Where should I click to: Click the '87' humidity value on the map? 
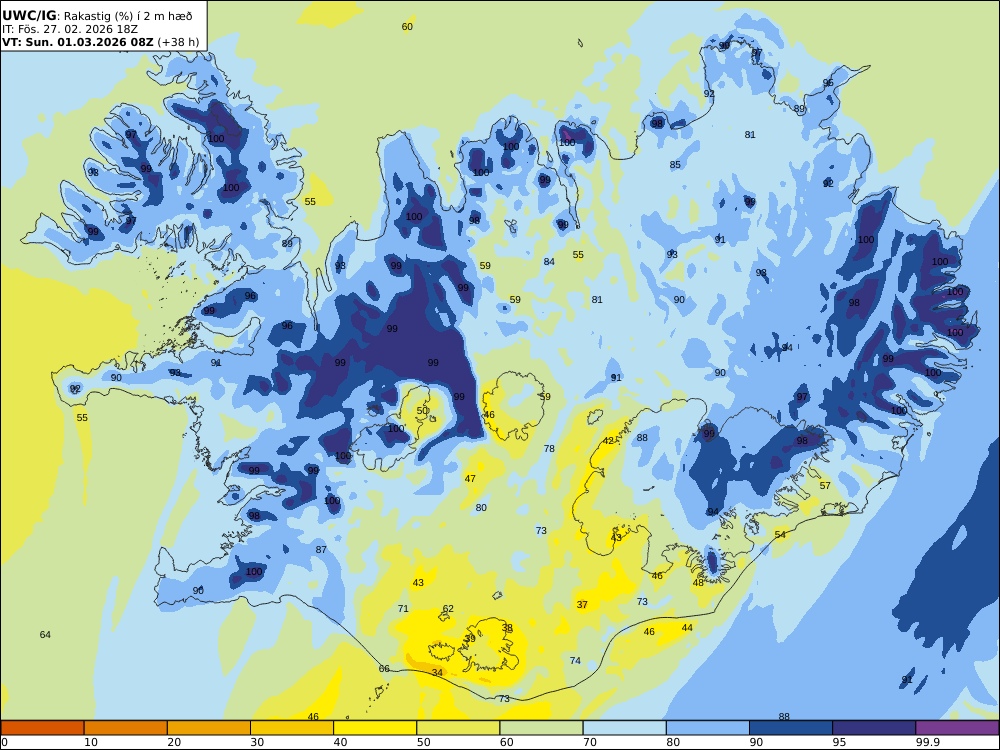coord(321,550)
